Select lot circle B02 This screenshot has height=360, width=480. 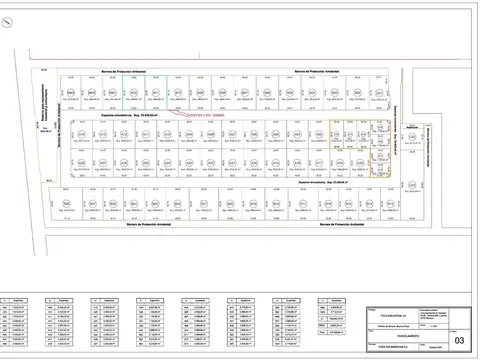[x=357, y=92]
